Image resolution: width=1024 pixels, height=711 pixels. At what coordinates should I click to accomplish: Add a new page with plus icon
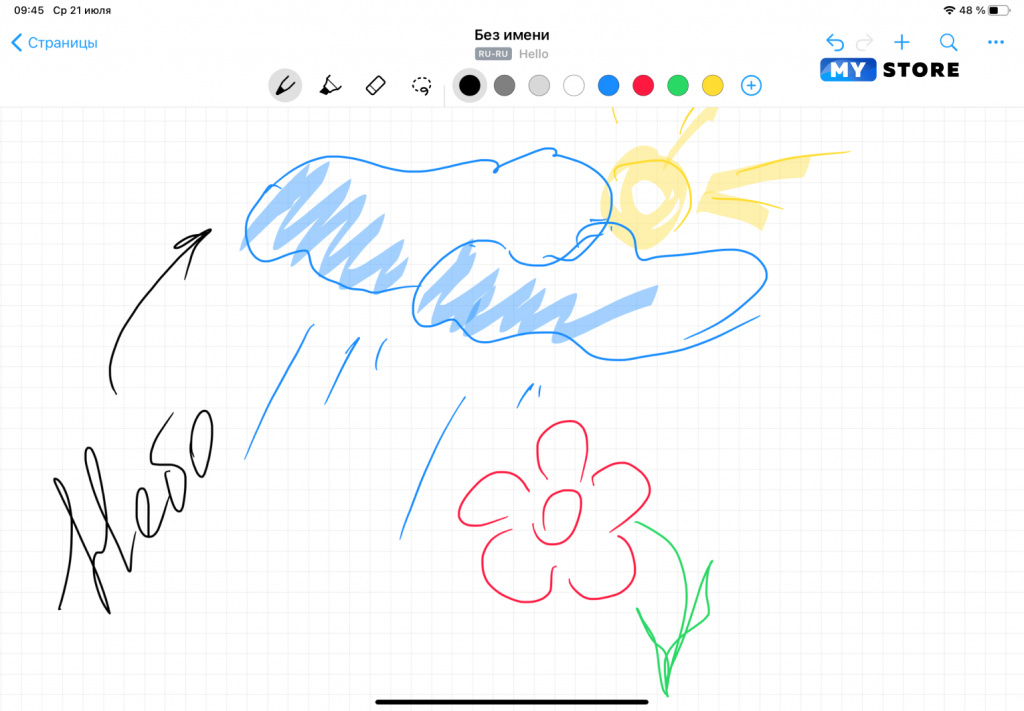click(902, 42)
